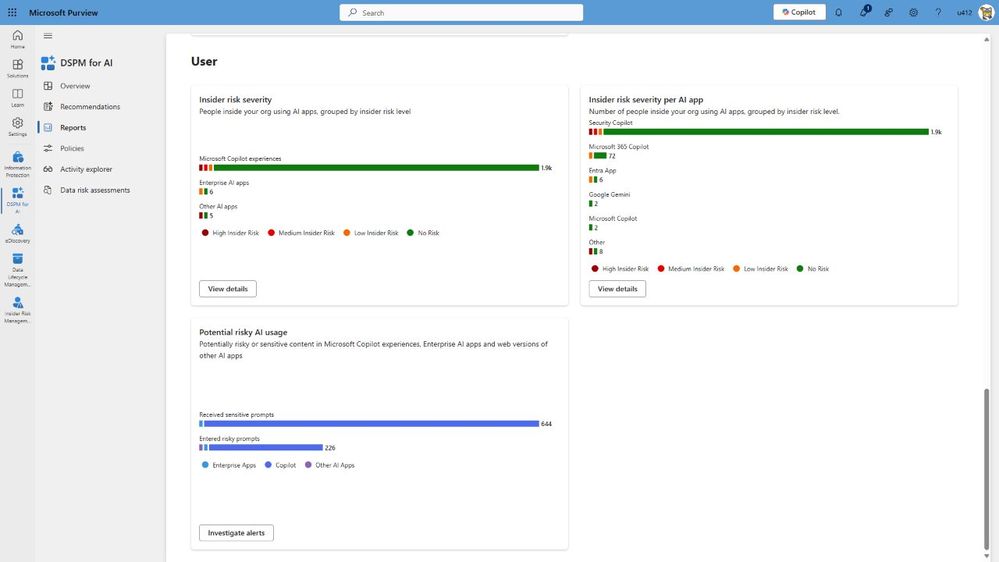Screen dimensions: 999x562
Task: Click the 'Potential risky AI usage' heading
Action: click(243, 332)
